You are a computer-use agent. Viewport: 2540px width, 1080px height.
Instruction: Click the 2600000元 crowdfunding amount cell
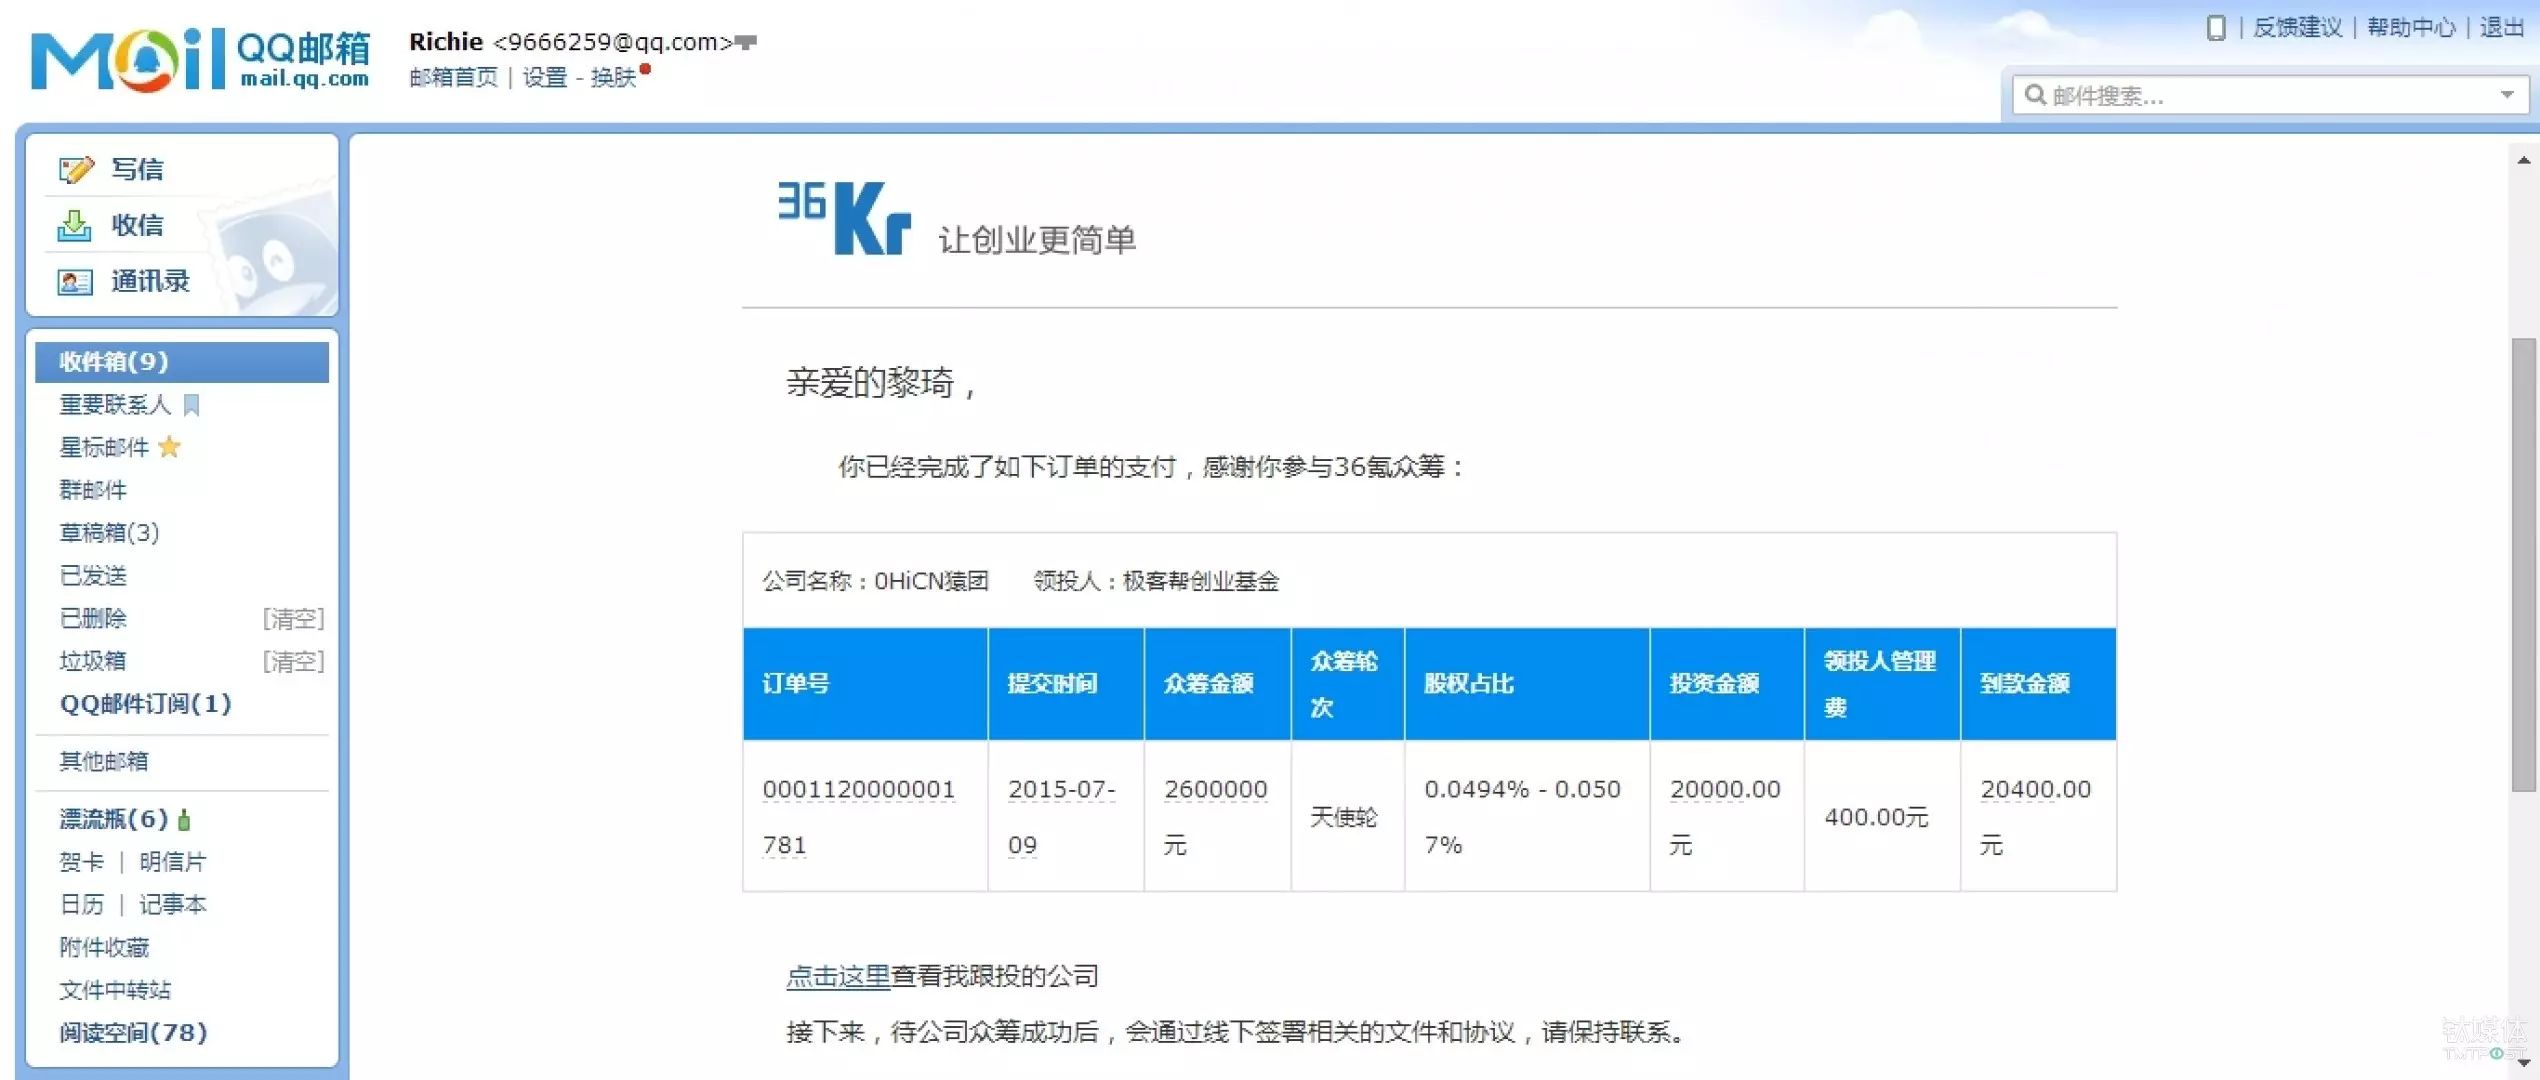click(x=1217, y=817)
